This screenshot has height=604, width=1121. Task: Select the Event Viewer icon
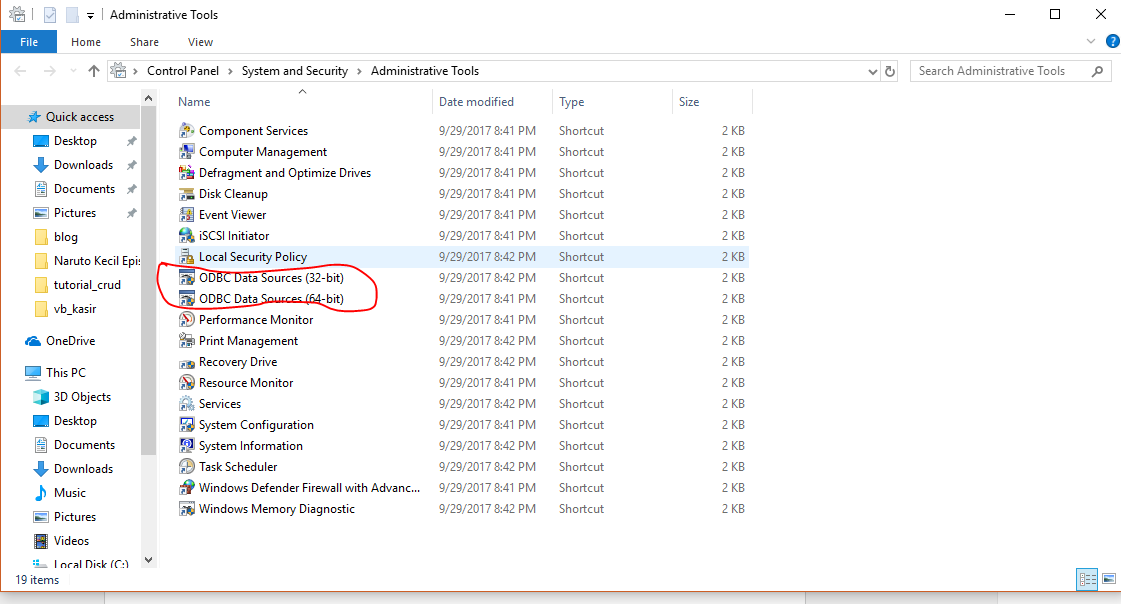[187, 214]
